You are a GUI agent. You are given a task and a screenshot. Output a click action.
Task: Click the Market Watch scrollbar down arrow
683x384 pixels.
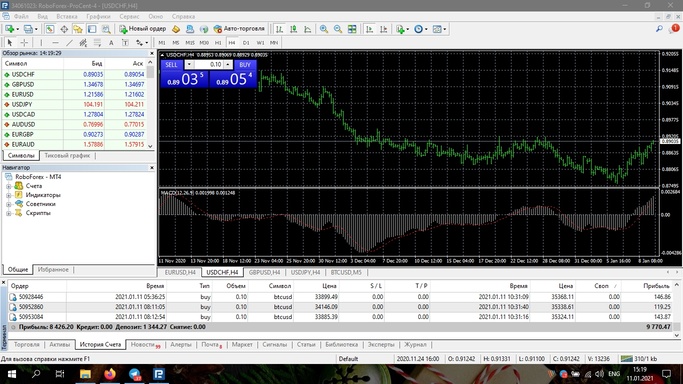click(x=150, y=146)
